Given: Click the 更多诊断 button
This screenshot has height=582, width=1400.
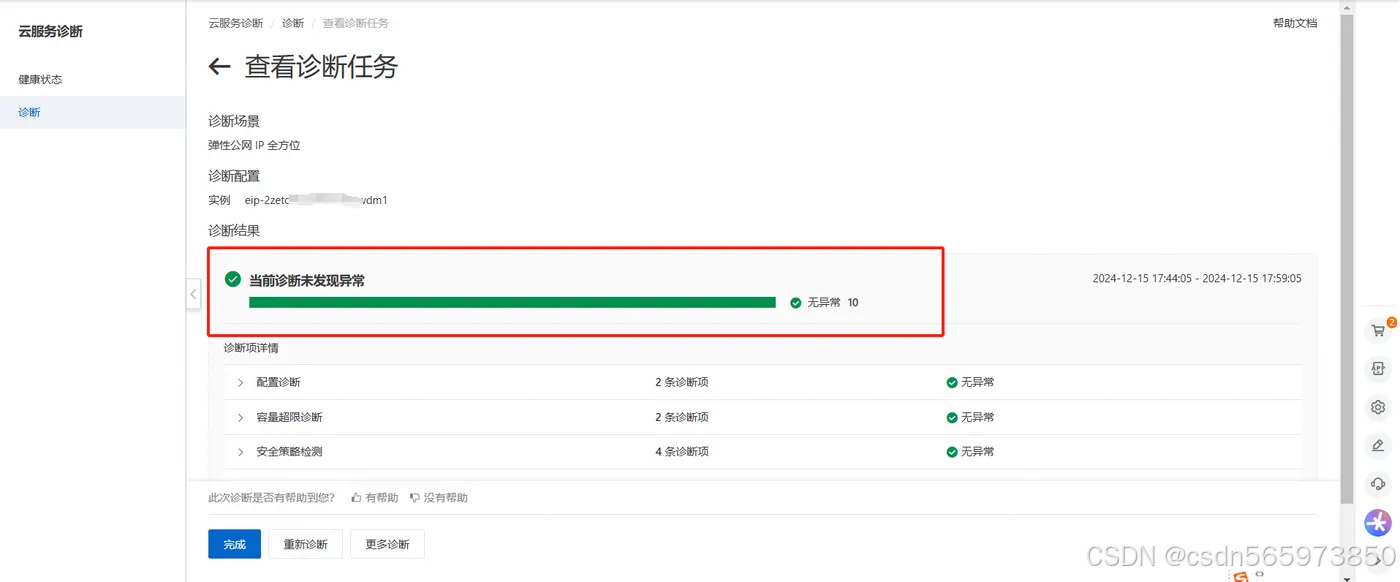Looking at the screenshot, I should click(388, 544).
